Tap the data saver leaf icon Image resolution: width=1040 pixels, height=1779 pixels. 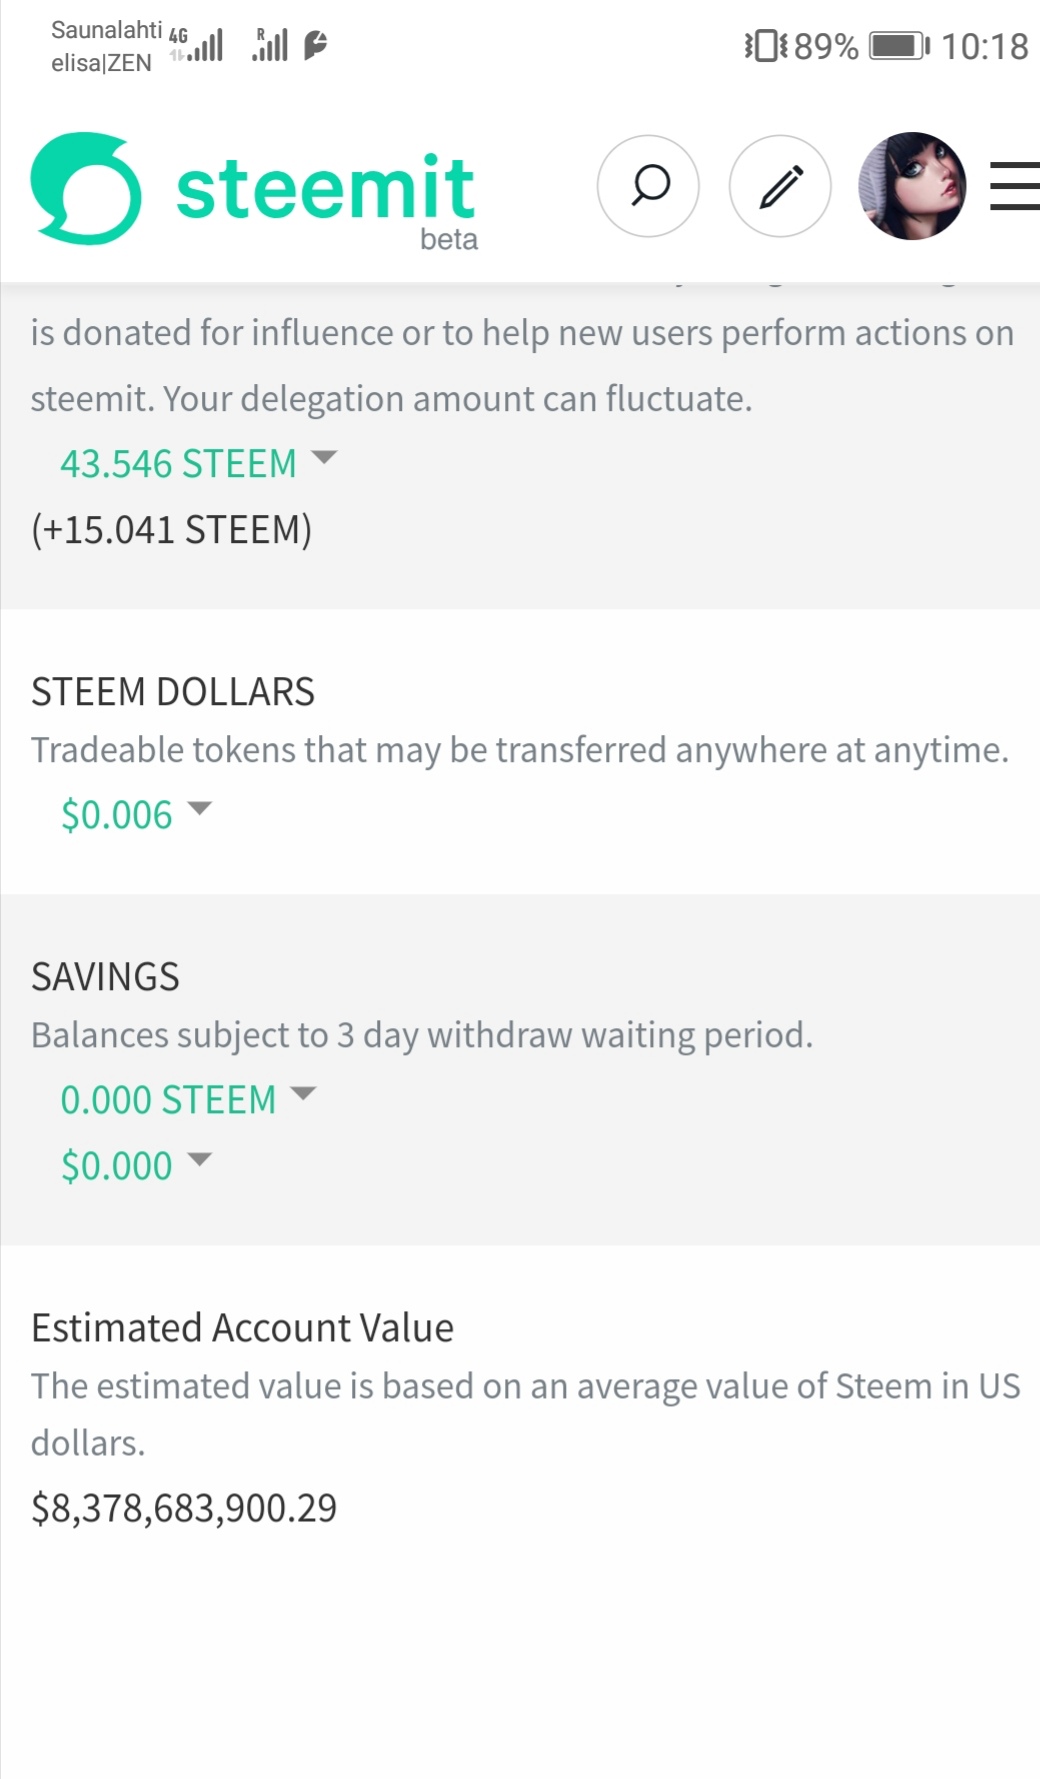(x=315, y=45)
